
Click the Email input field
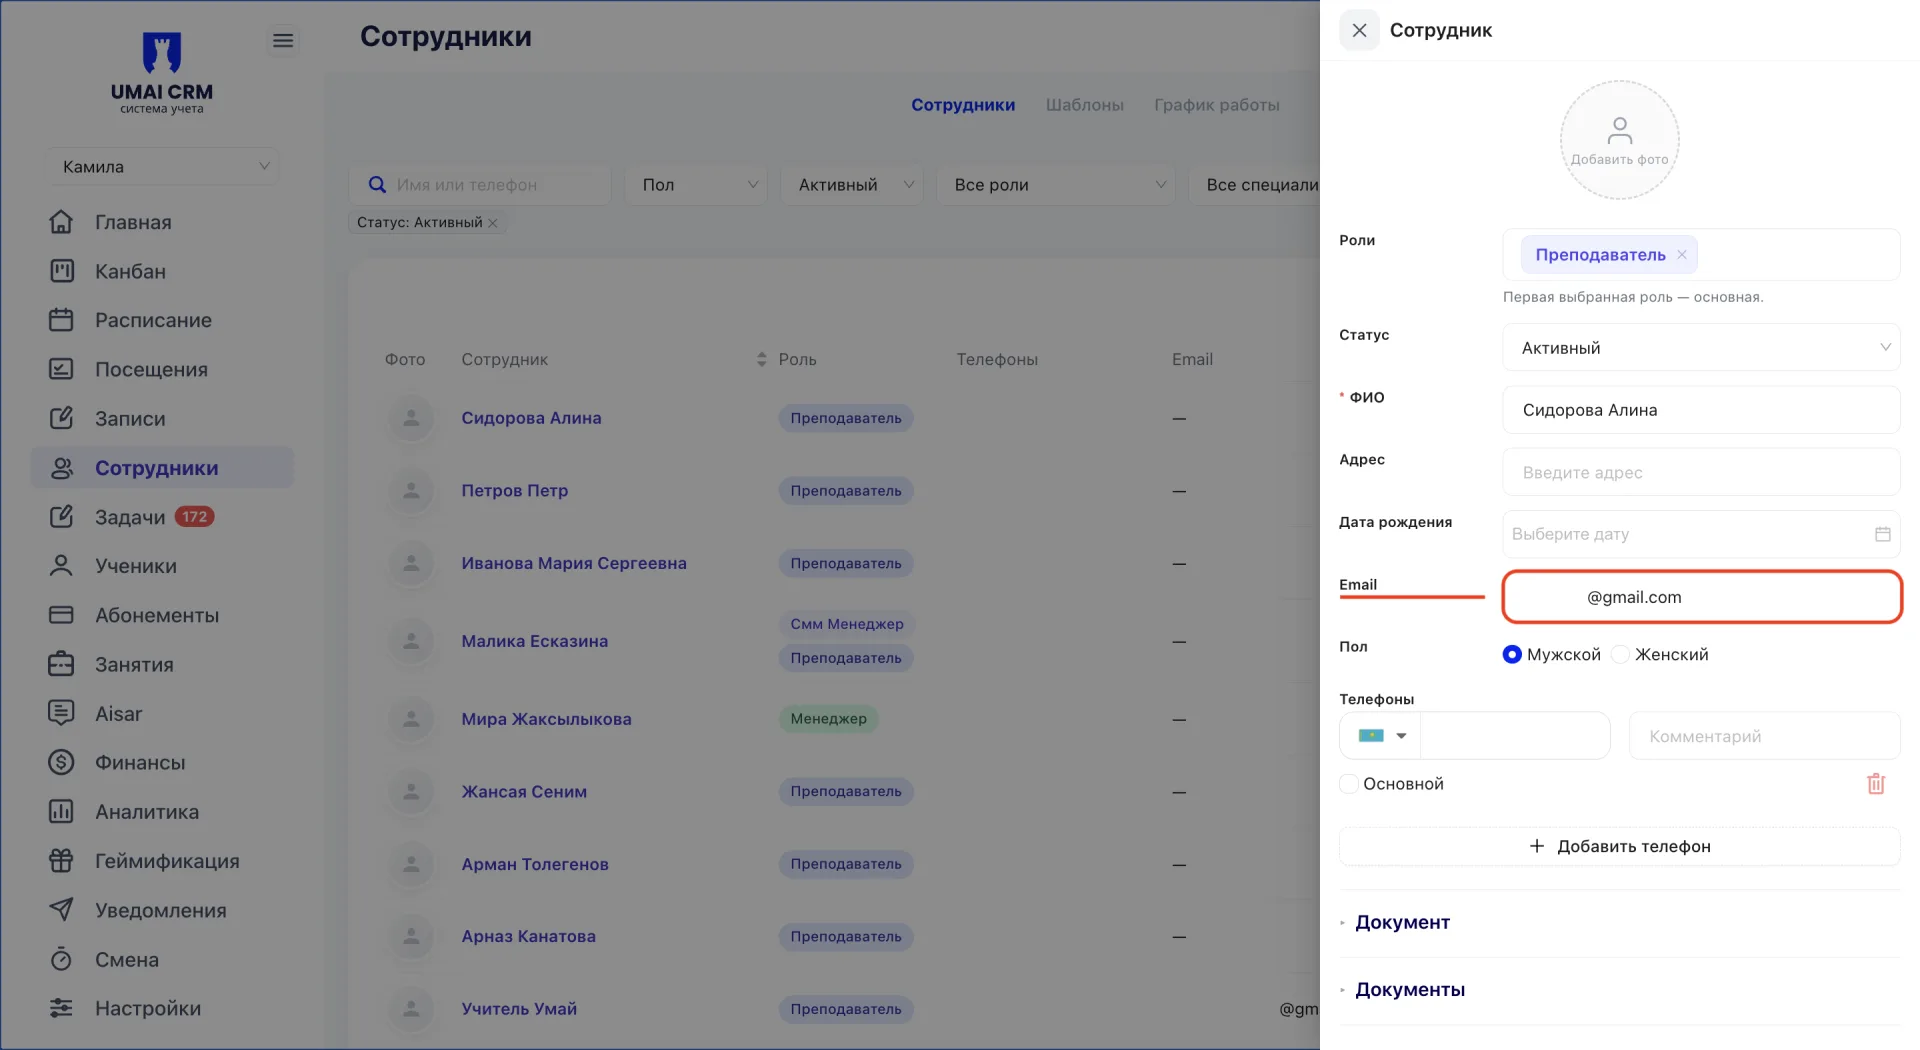(1701, 597)
